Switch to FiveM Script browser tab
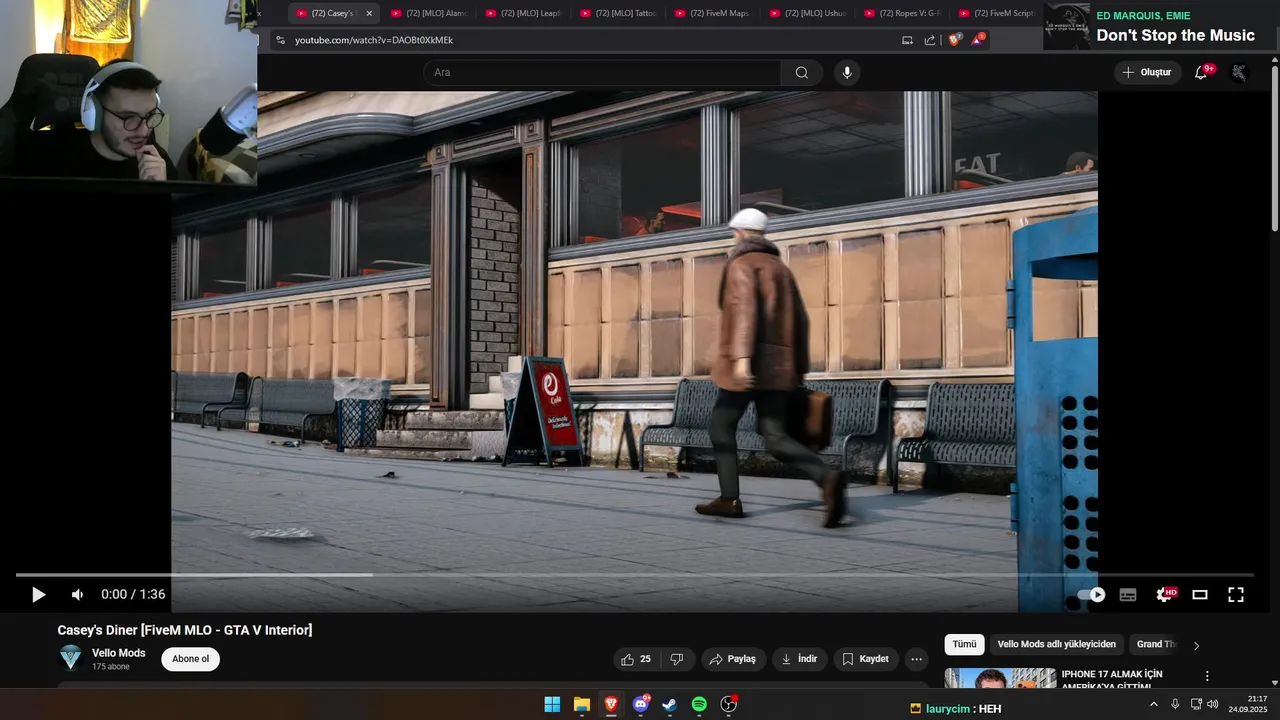The width and height of the screenshot is (1280, 720). tap(998, 13)
